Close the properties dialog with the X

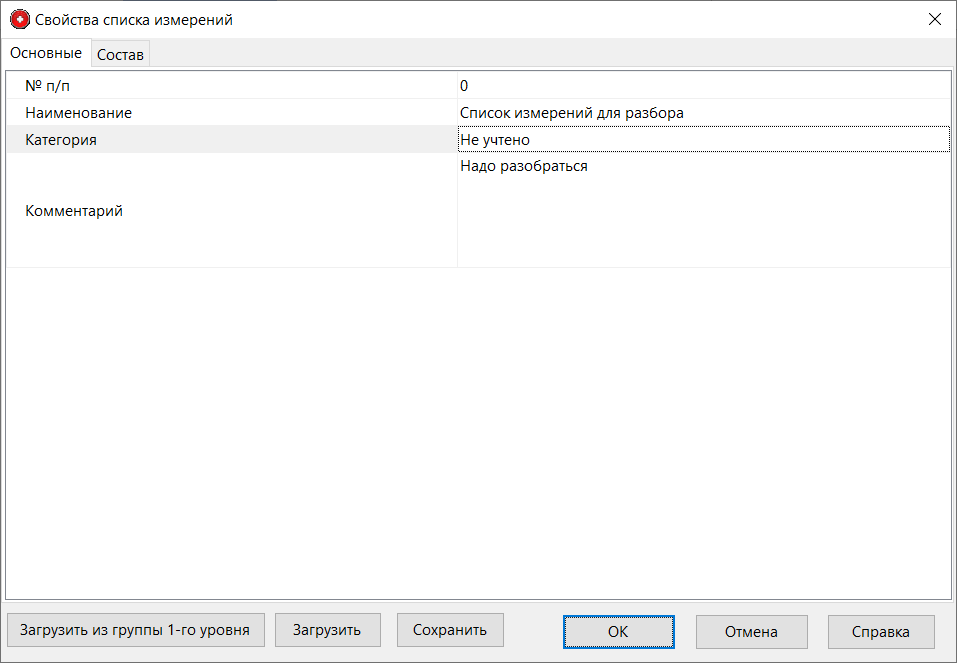[x=935, y=18]
